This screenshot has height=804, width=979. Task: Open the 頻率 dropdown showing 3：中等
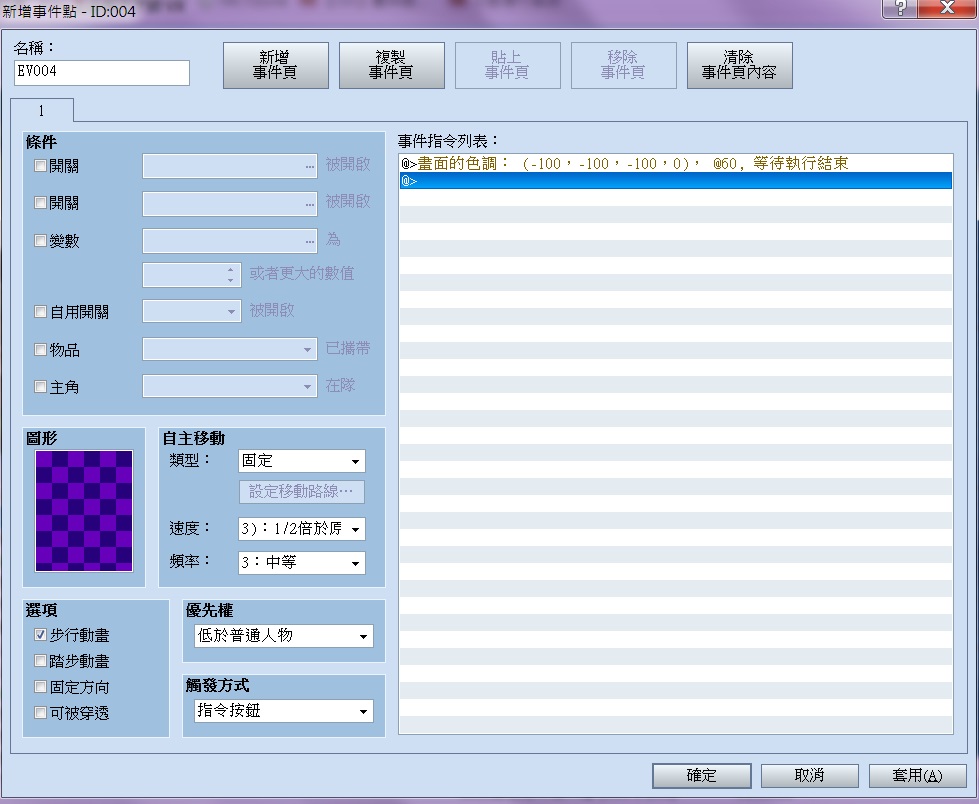click(x=302, y=562)
